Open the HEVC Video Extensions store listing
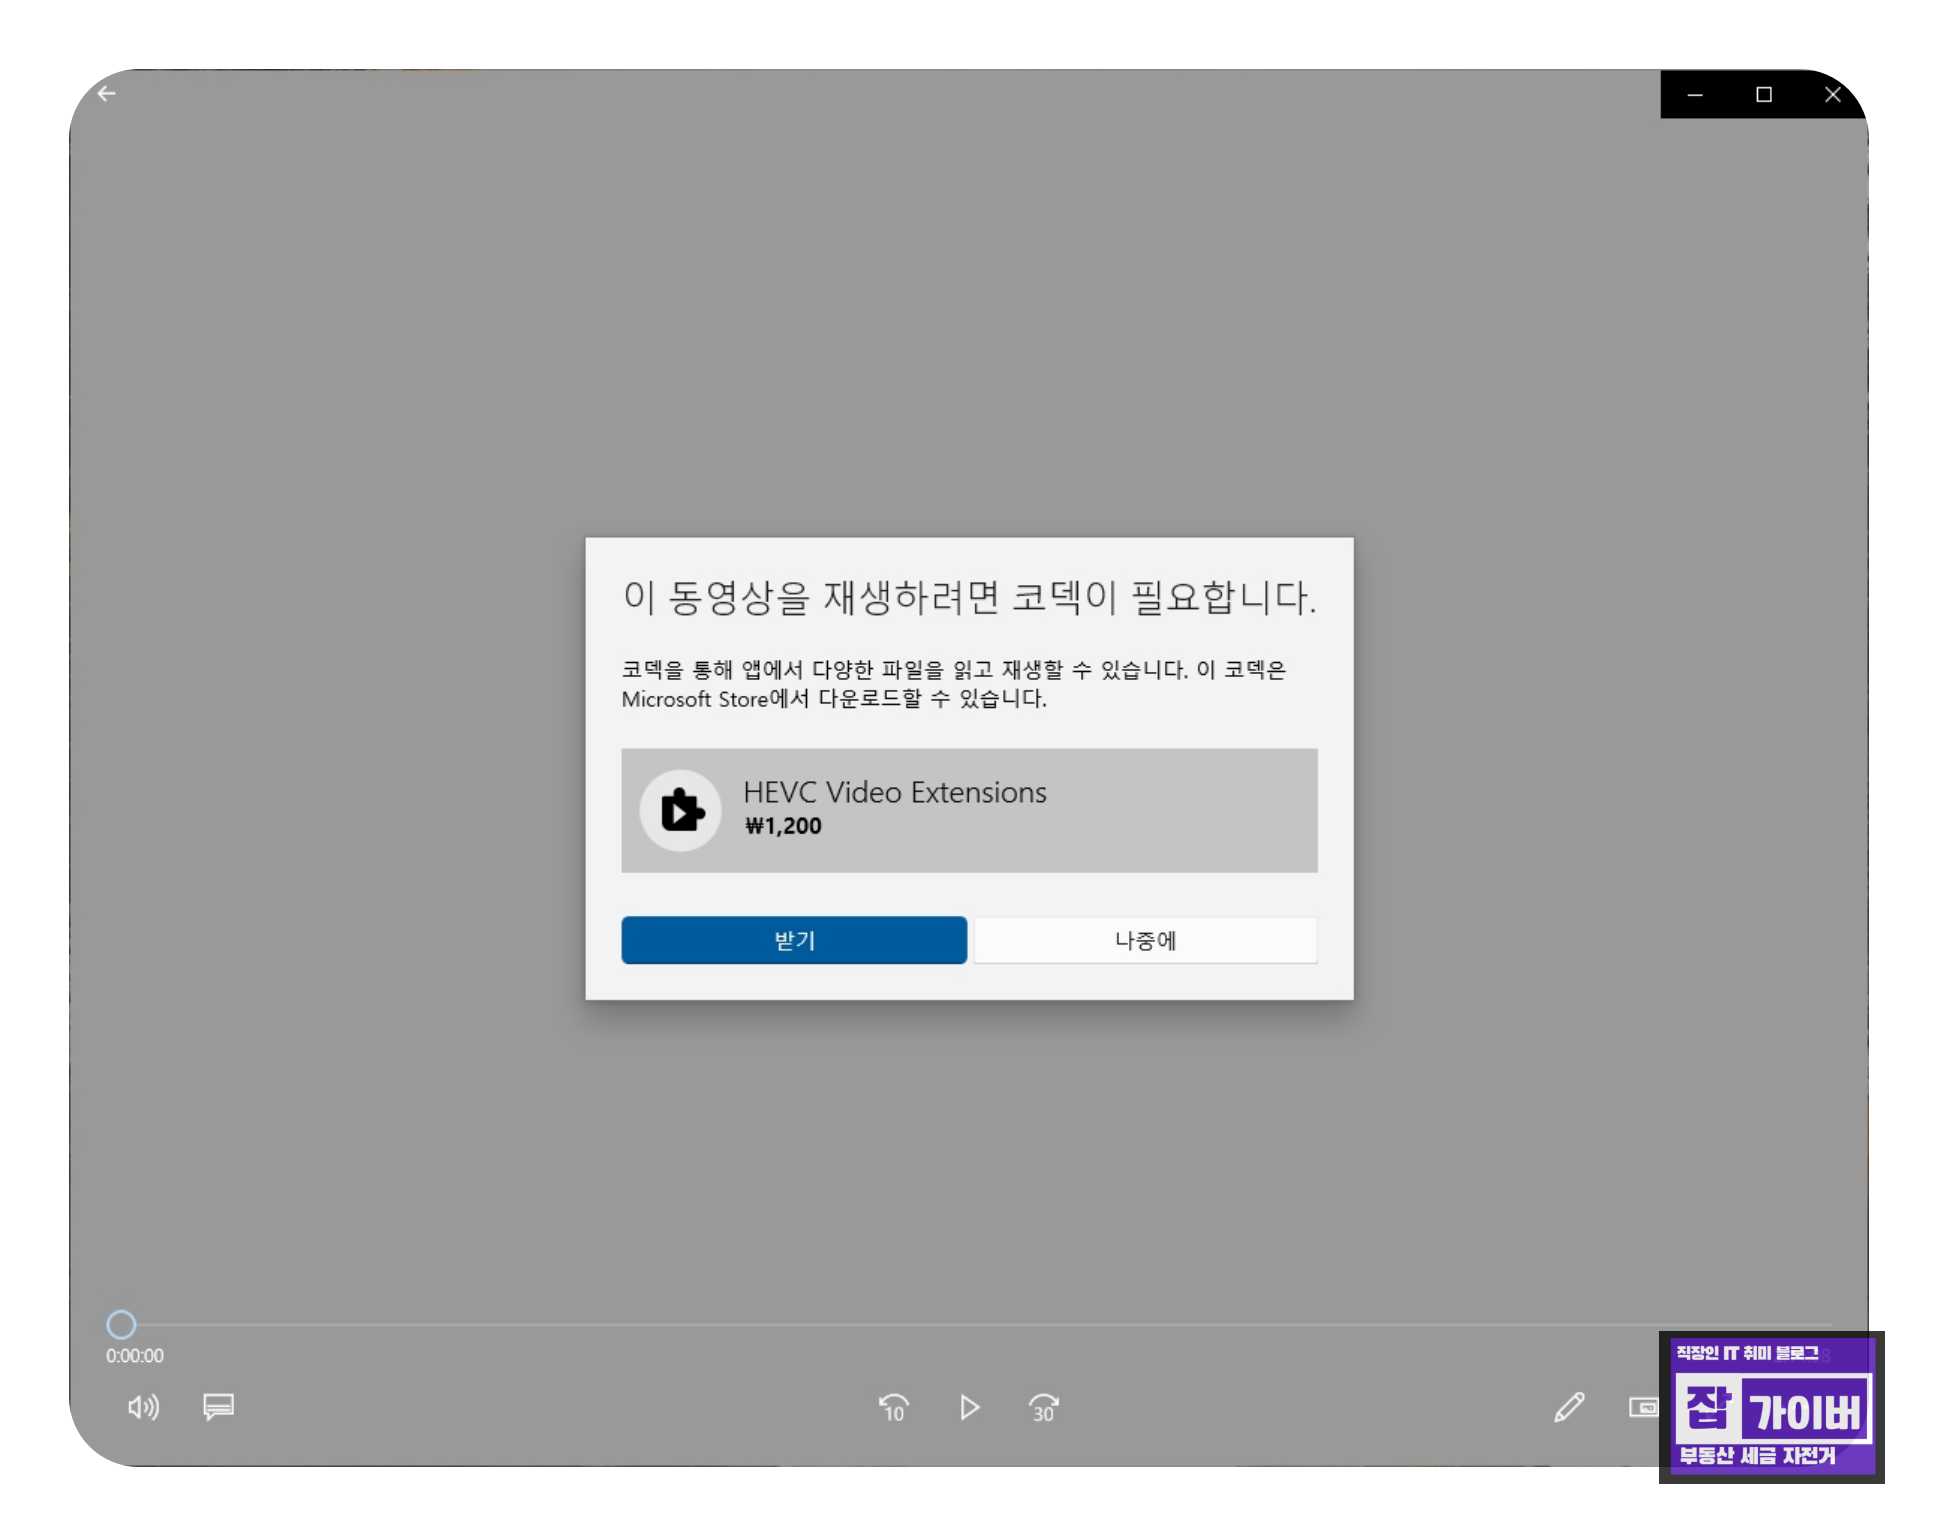 click(x=969, y=810)
